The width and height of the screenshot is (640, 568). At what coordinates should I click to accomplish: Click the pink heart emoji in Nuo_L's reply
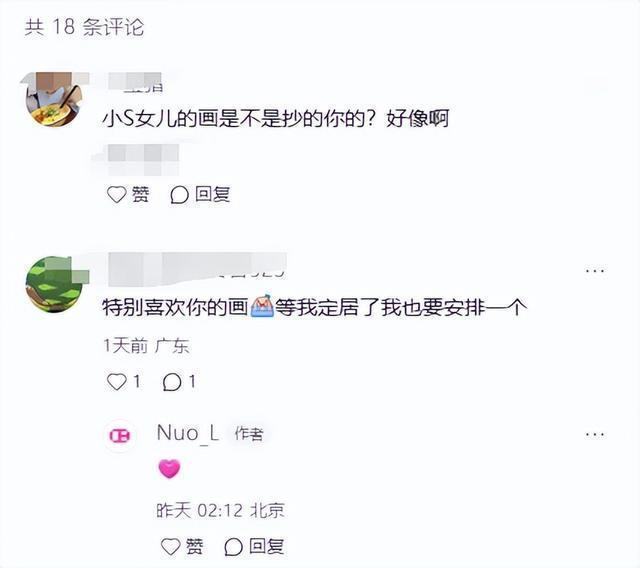pos(169,468)
